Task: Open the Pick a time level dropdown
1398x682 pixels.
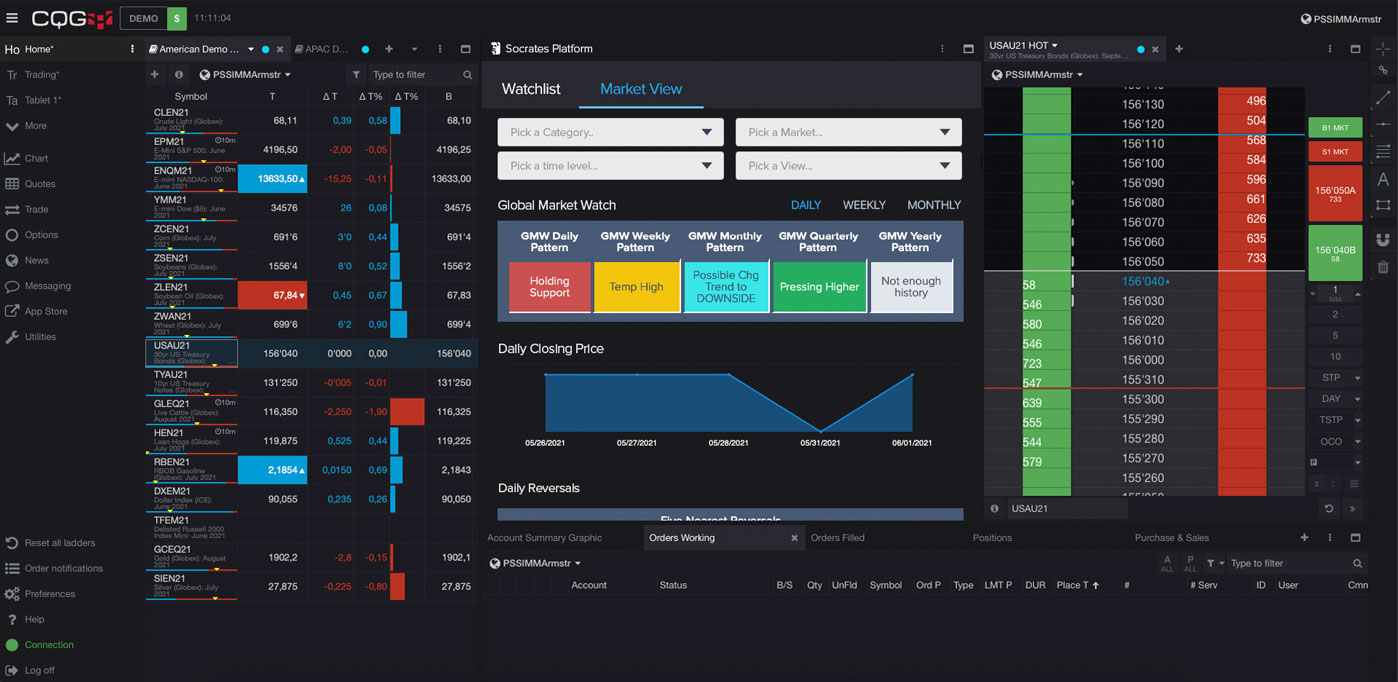Action: click(x=610, y=166)
